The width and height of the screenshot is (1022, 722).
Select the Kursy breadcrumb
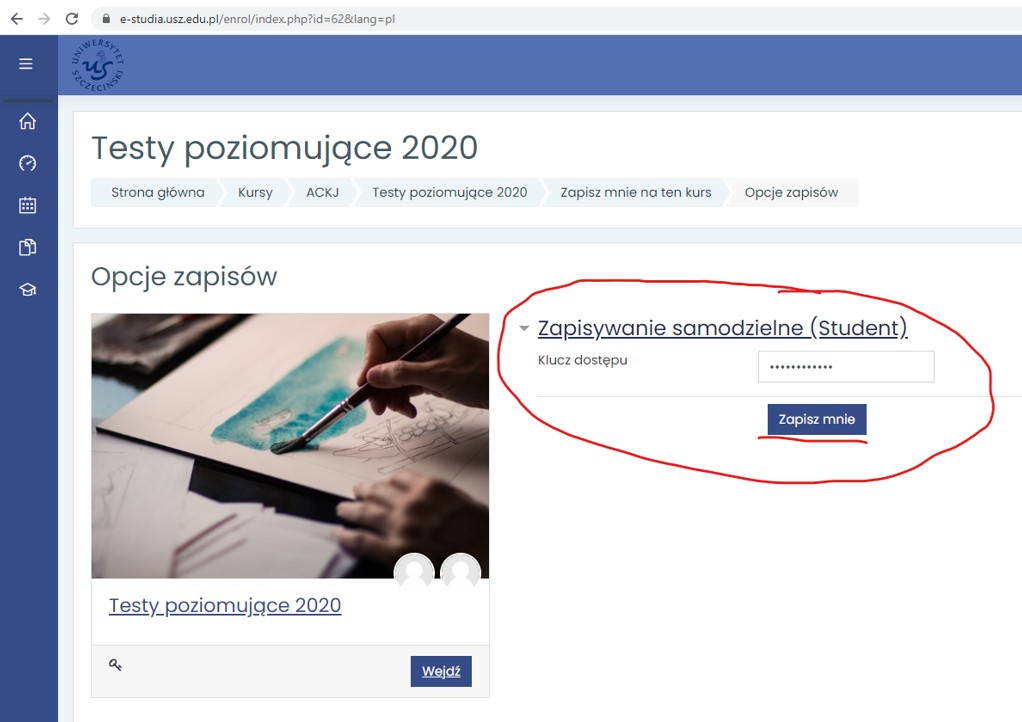pyautogui.click(x=255, y=192)
